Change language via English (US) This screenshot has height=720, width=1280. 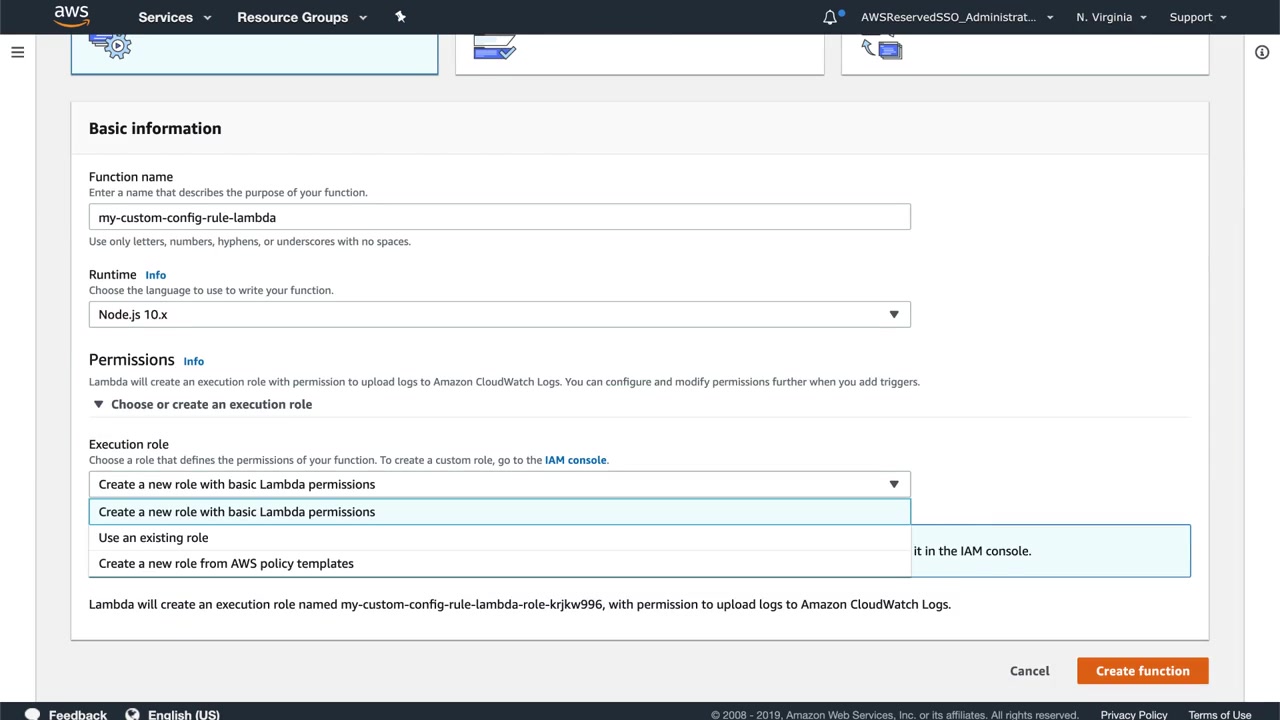(184, 714)
